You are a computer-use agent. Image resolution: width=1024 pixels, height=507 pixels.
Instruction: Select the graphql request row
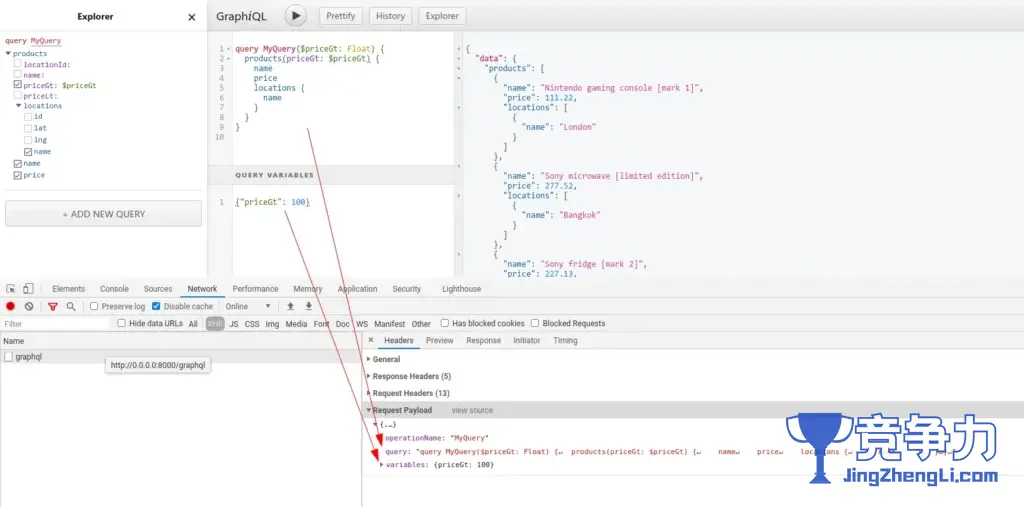point(181,357)
